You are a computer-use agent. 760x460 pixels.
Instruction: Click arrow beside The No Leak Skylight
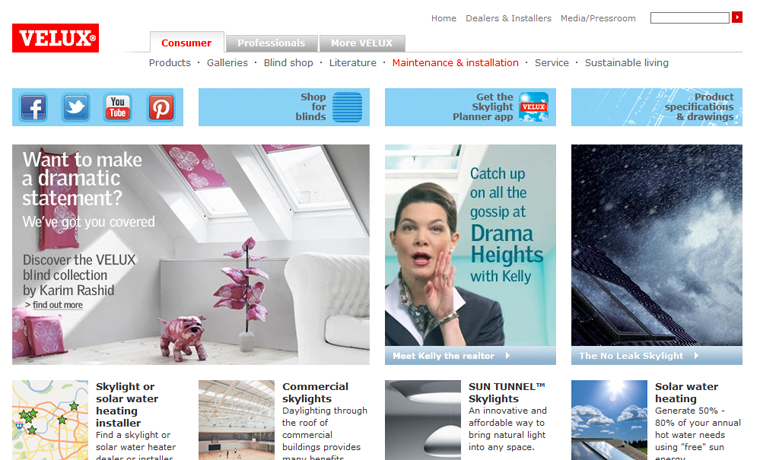click(696, 355)
